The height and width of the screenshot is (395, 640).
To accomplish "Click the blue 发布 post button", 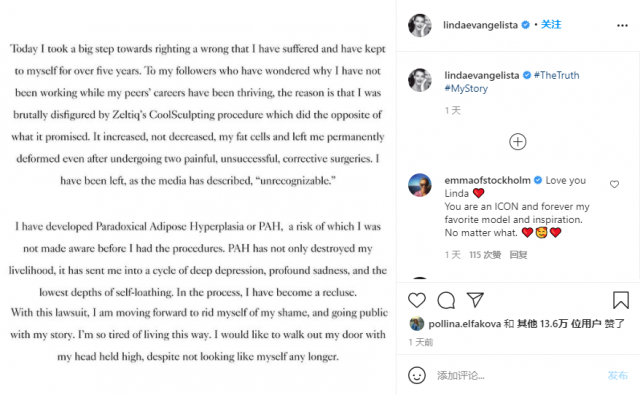I will (x=618, y=375).
